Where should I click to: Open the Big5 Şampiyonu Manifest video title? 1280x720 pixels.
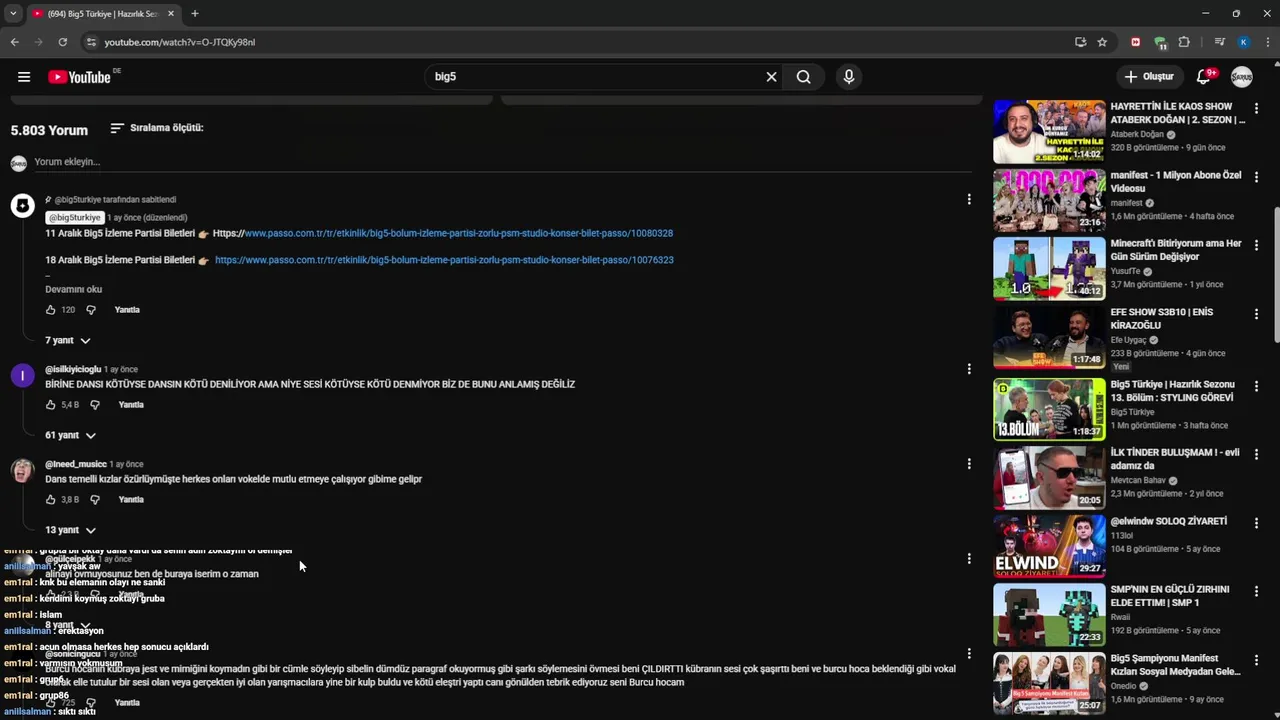click(x=1175, y=665)
